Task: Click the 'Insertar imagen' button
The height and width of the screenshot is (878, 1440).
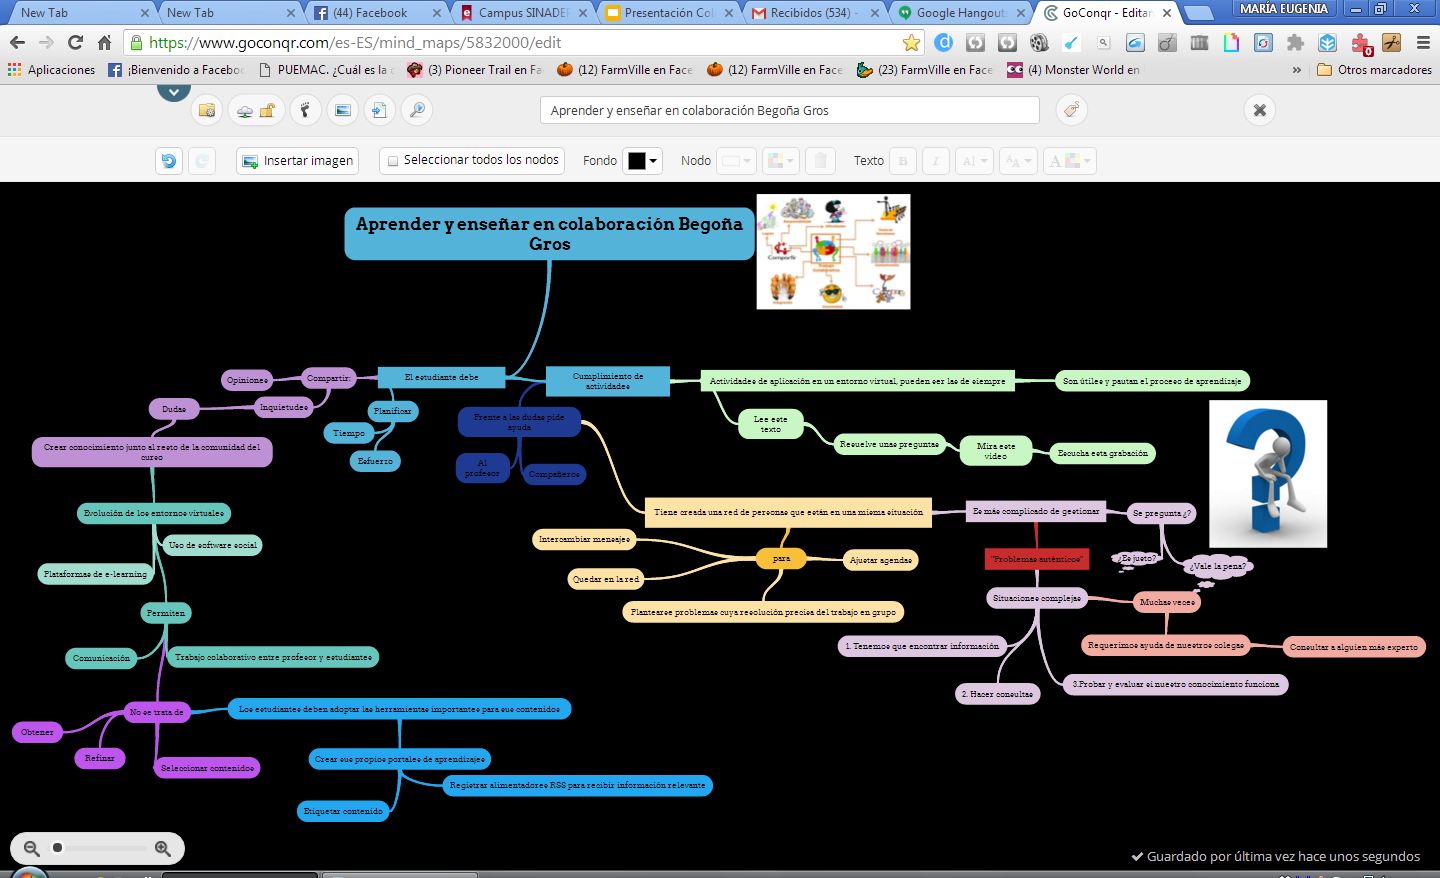Action: coord(297,160)
